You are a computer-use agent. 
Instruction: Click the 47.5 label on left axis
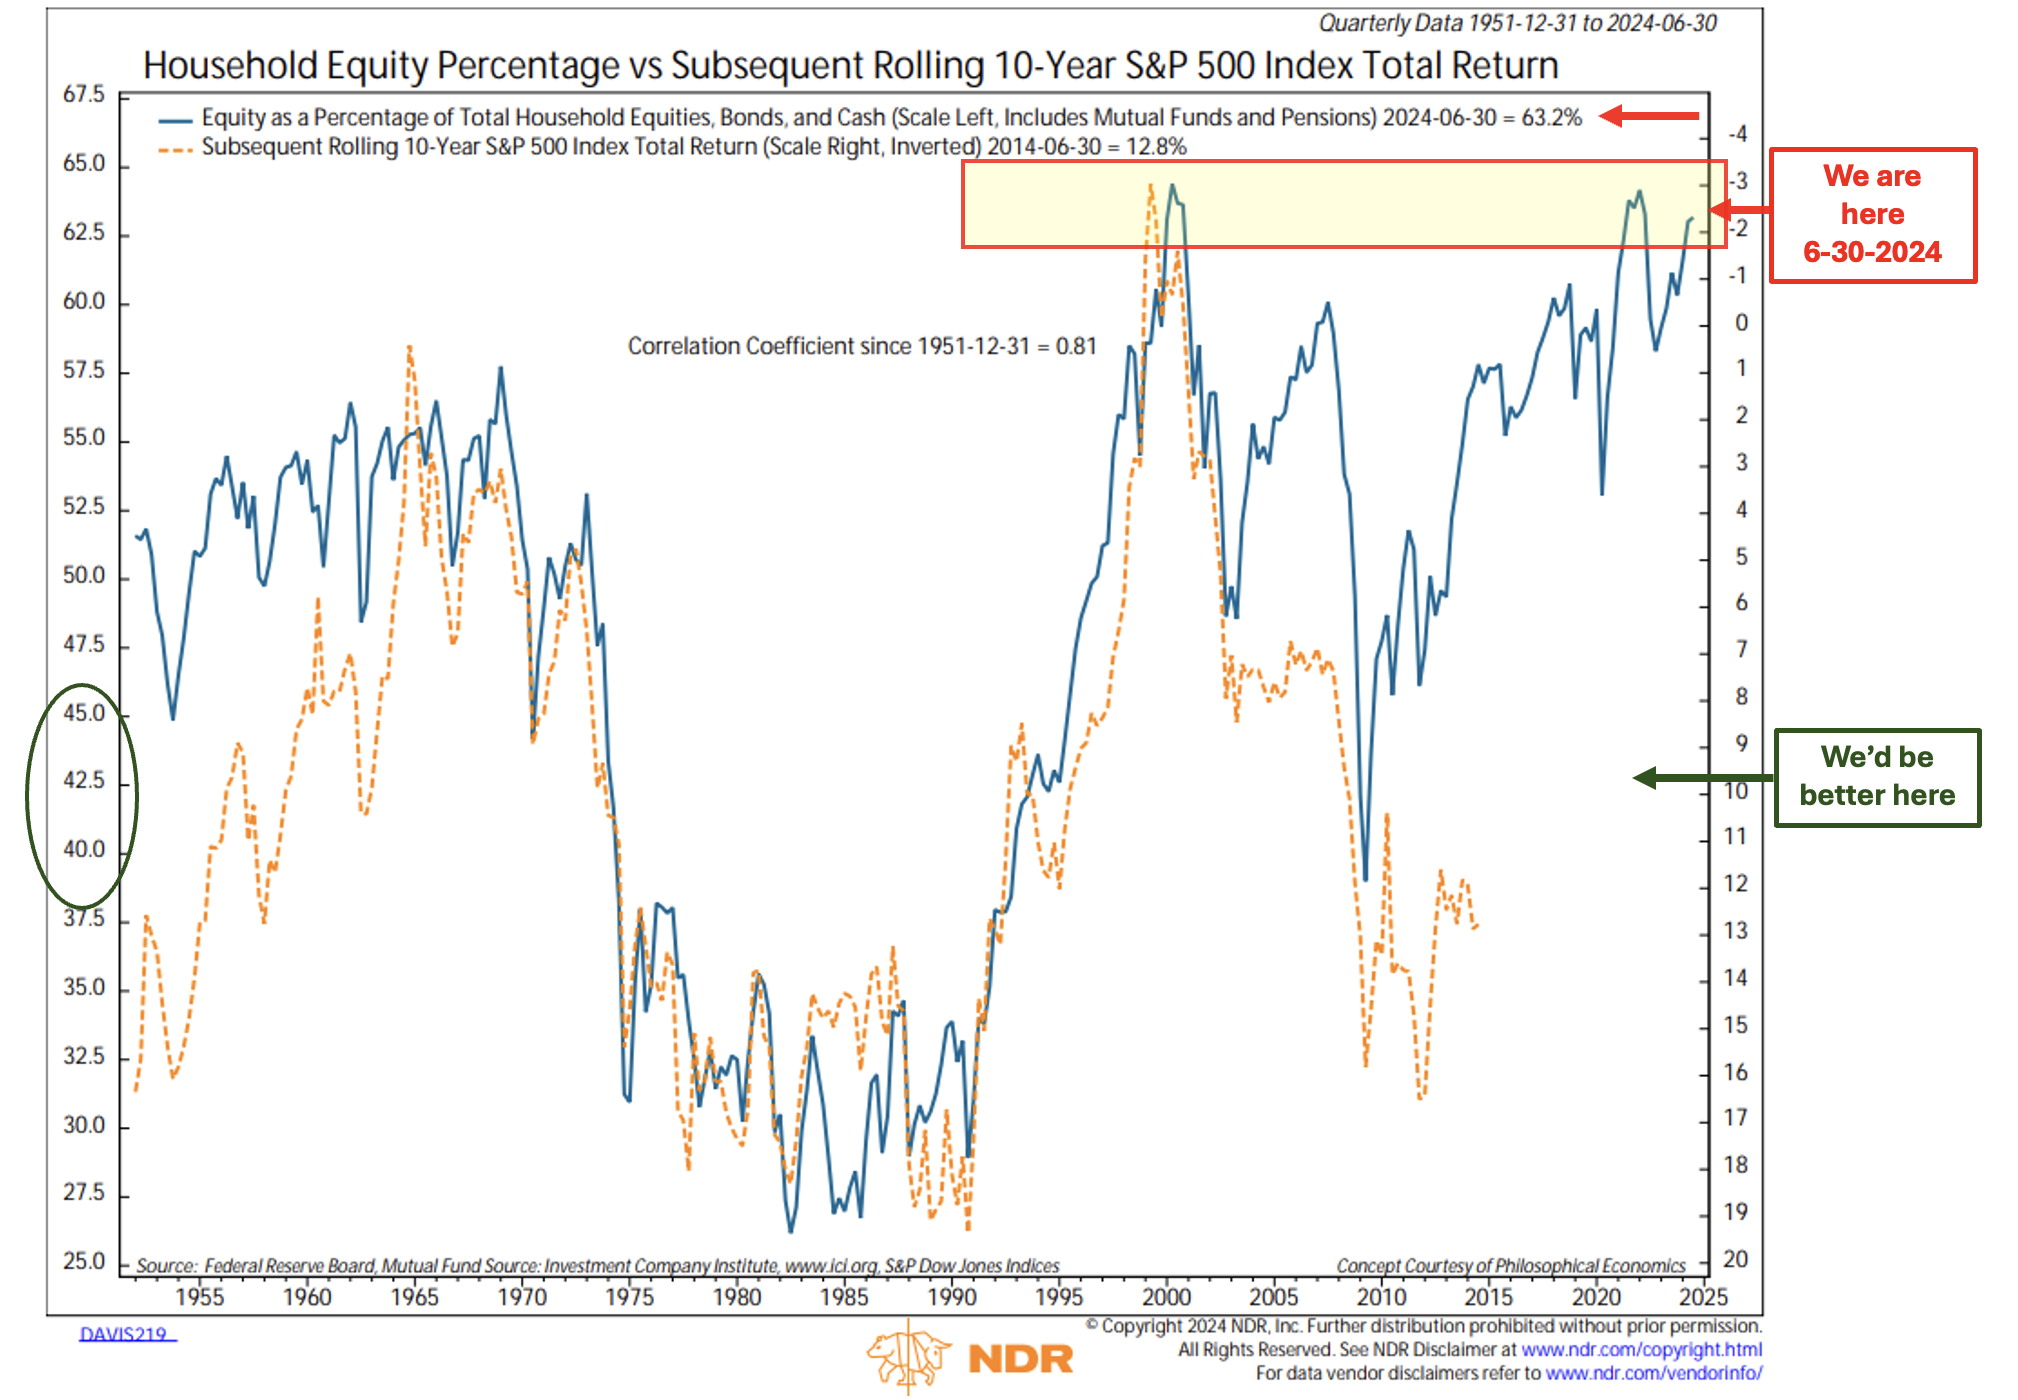(84, 645)
